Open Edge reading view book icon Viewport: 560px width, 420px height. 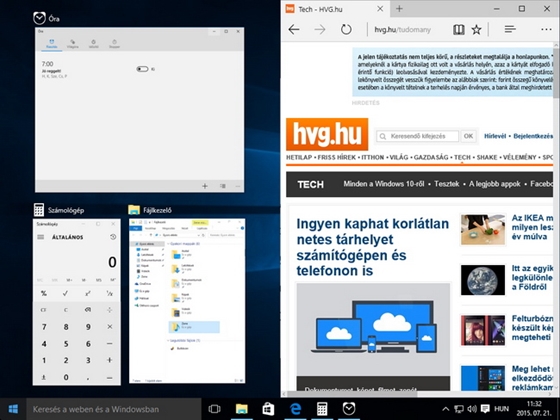[x=459, y=29]
